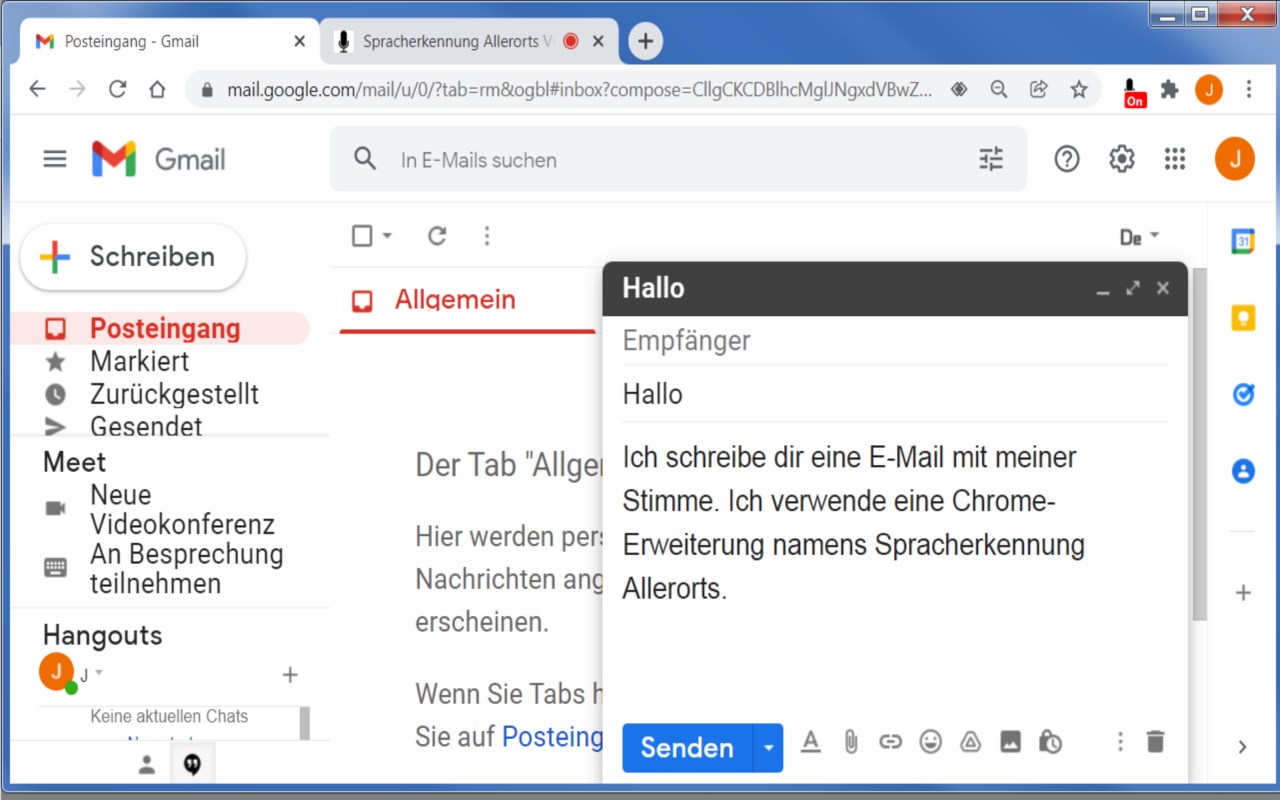Open Chrome three-dot menu
The width and height of the screenshot is (1280, 800).
(x=1248, y=90)
